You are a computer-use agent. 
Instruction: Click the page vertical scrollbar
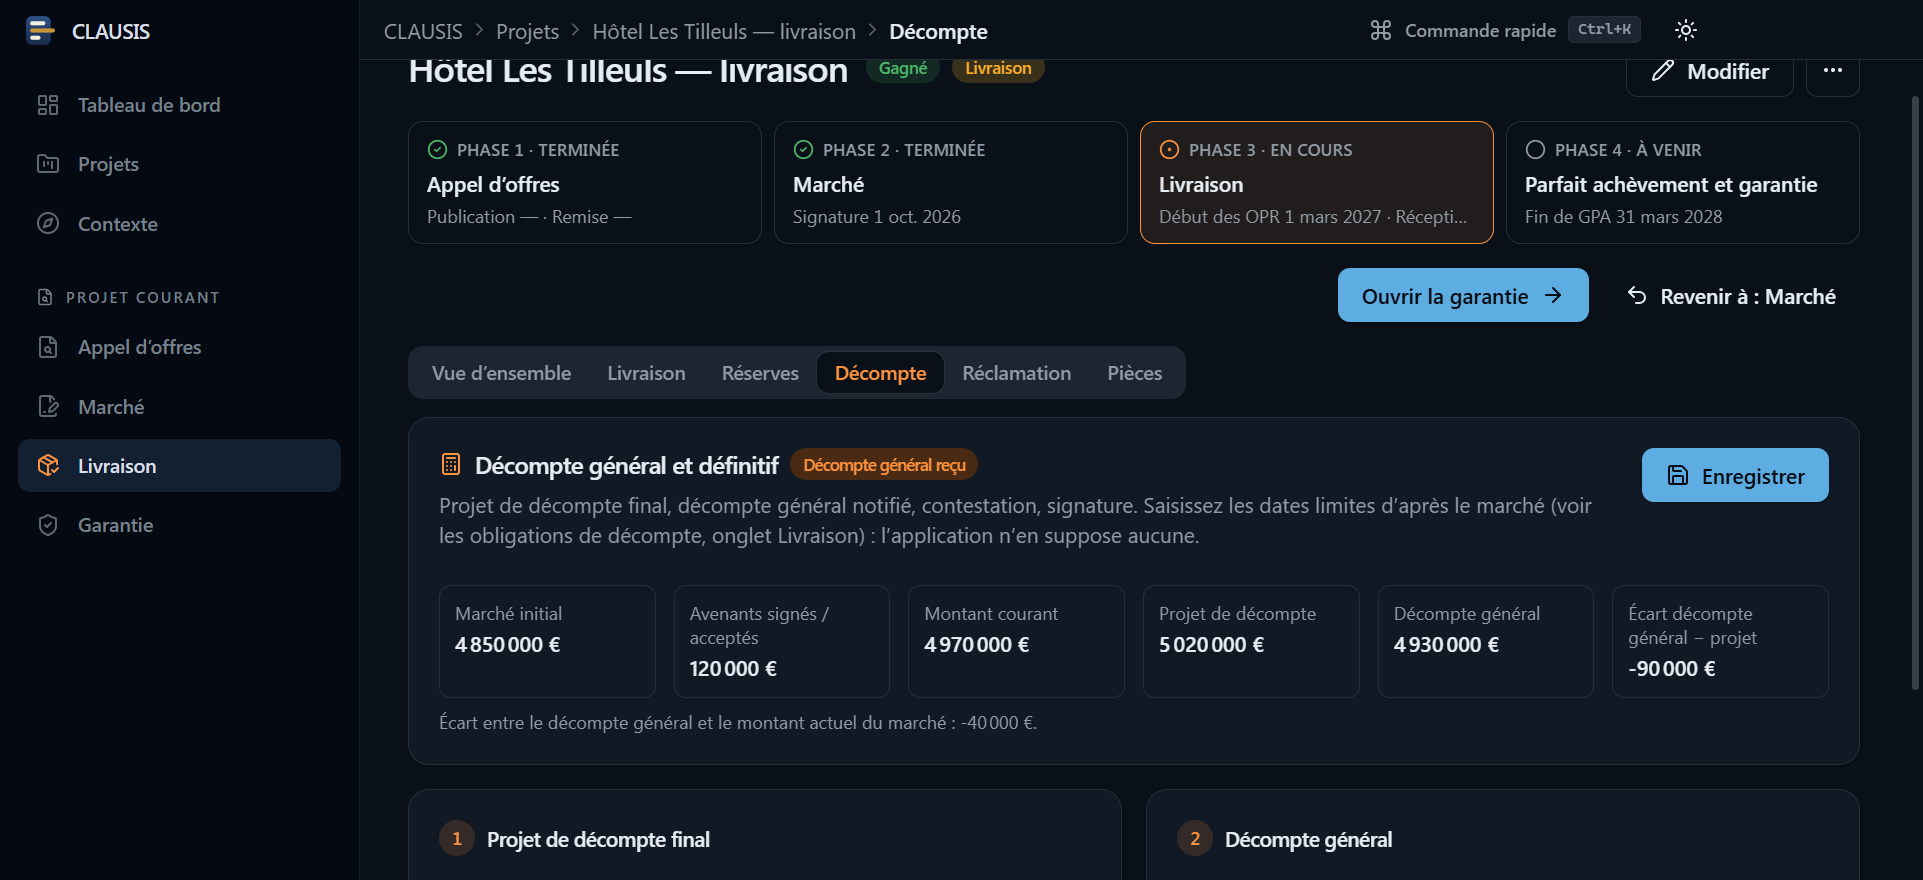point(1916,392)
